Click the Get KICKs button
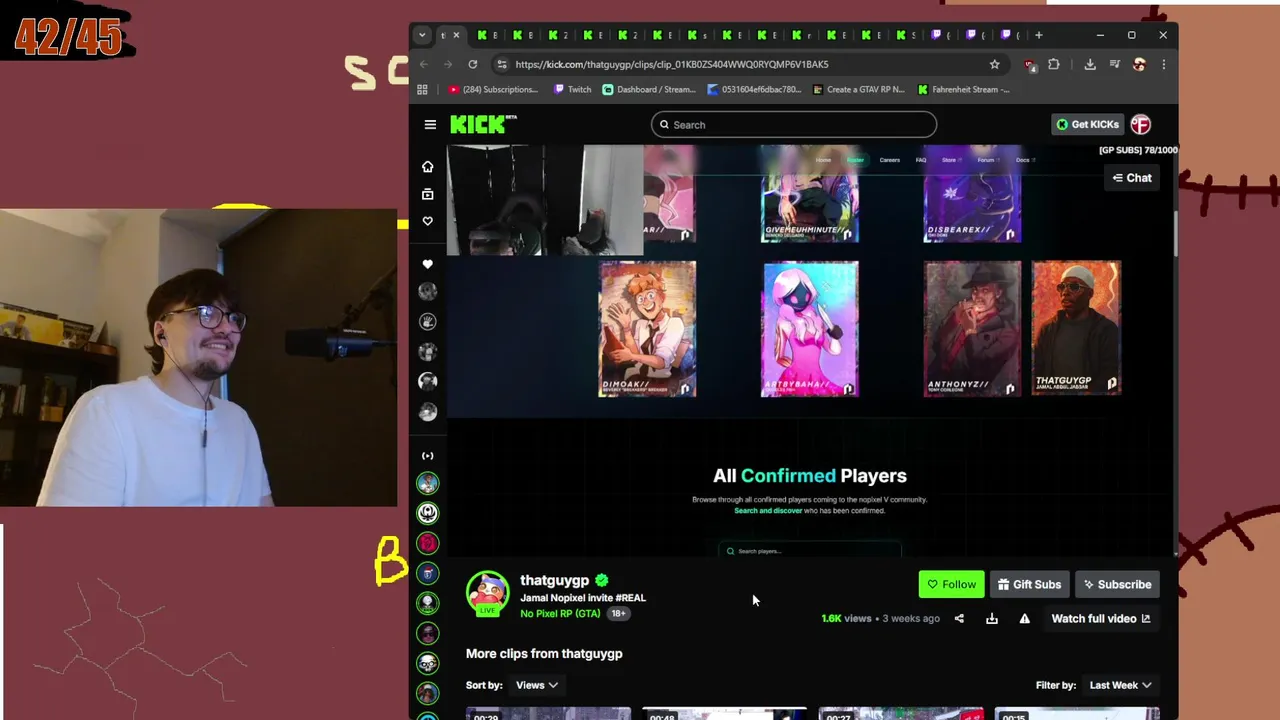 (1087, 125)
